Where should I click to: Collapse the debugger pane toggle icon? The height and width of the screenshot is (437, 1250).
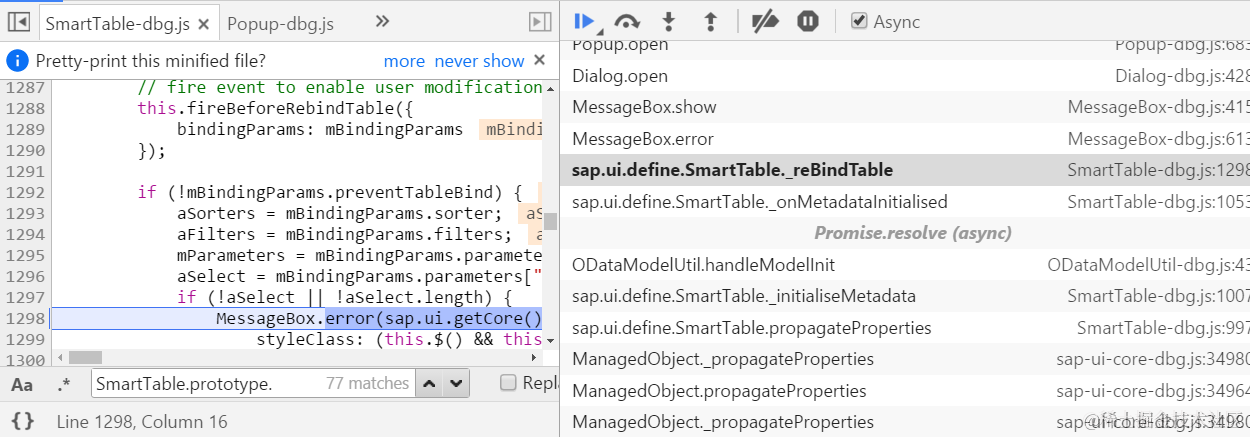coord(540,21)
